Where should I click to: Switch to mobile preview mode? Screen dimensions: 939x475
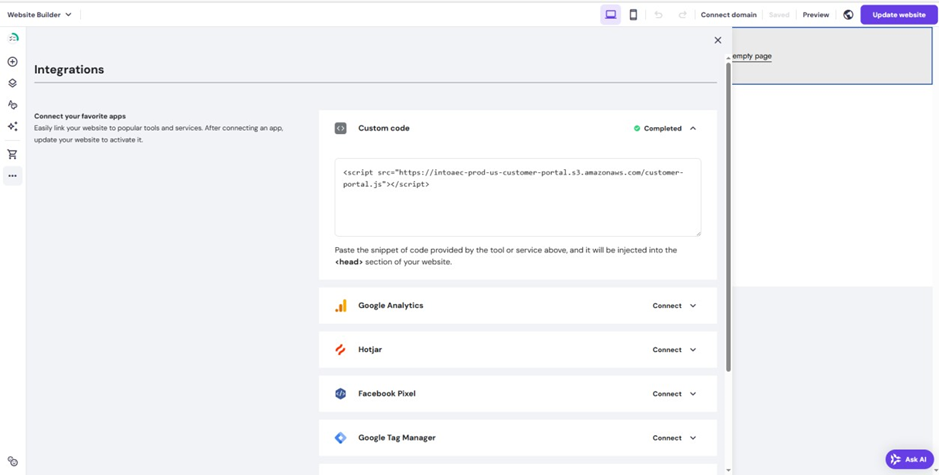click(633, 14)
